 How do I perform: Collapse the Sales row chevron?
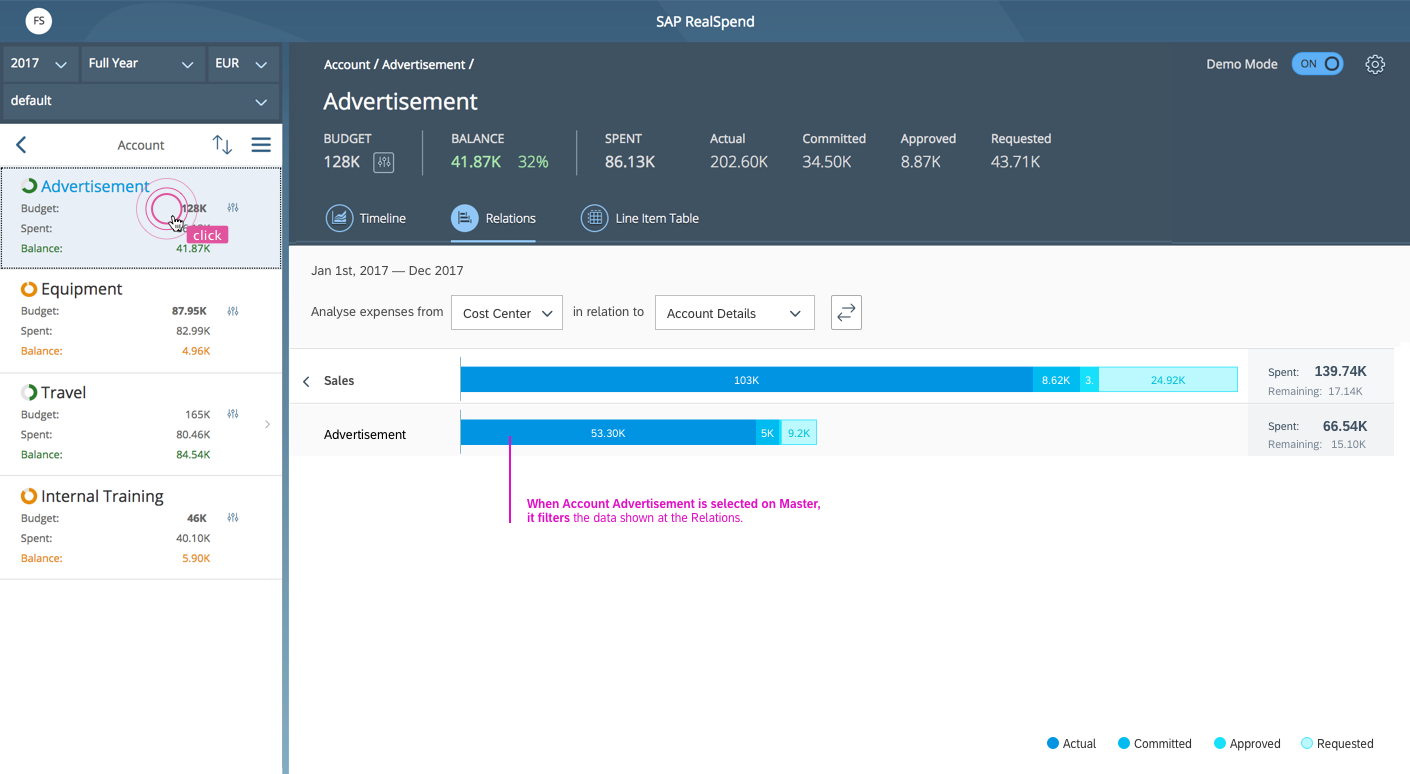(x=306, y=381)
